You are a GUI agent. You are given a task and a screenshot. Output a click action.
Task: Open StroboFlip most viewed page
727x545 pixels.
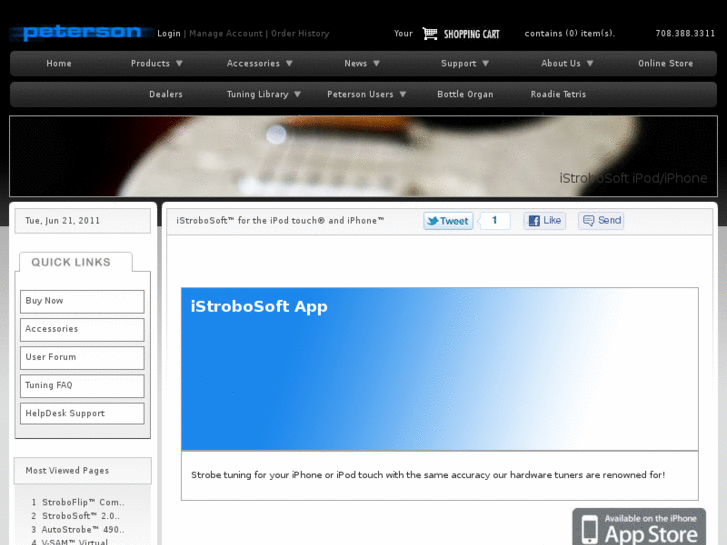(83, 502)
